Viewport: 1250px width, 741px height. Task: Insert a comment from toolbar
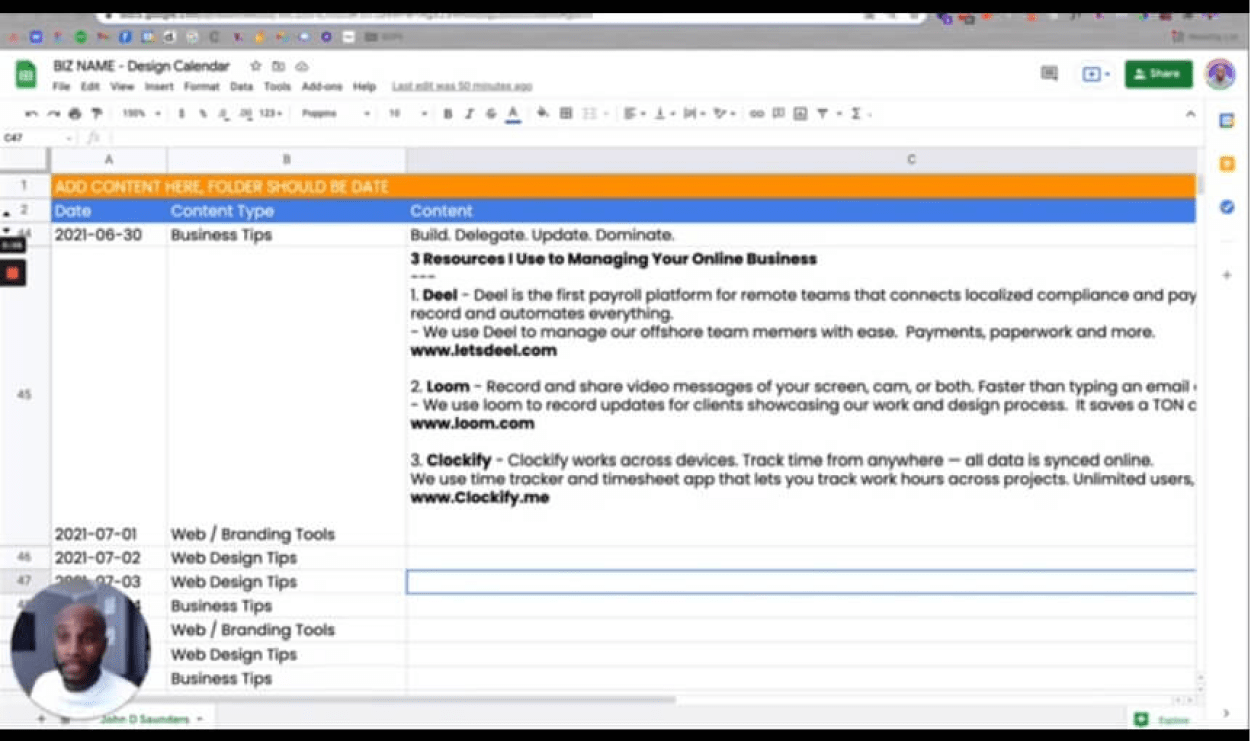[778, 114]
